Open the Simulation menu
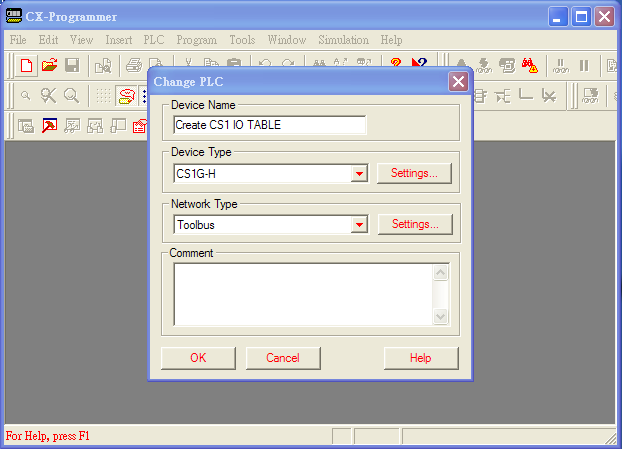Viewport: 622px width, 449px height. coord(344,40)
